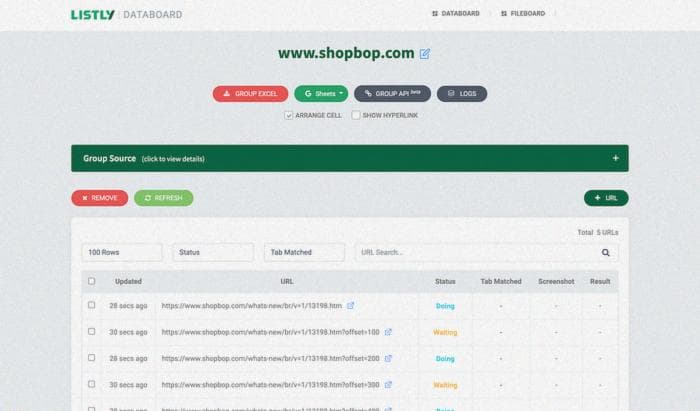
Task: Open external link icon for offset=300 URL
Action: pos(388,385)
